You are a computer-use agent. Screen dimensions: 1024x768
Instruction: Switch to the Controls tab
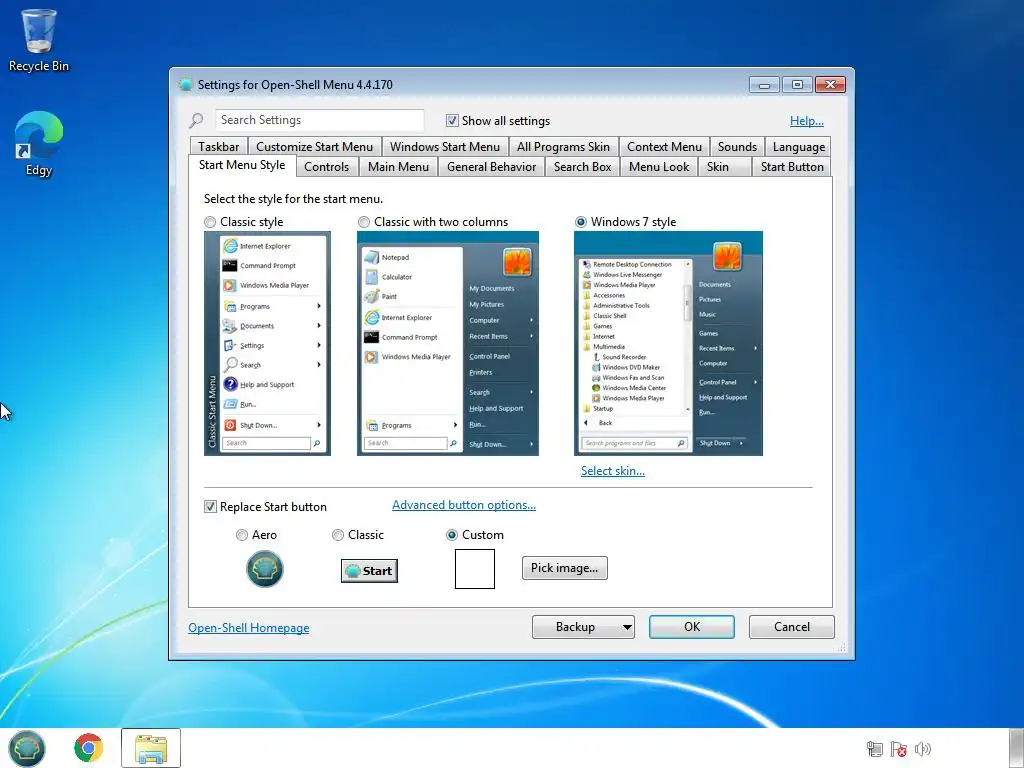pyautogui.click(x=327, y=167)
